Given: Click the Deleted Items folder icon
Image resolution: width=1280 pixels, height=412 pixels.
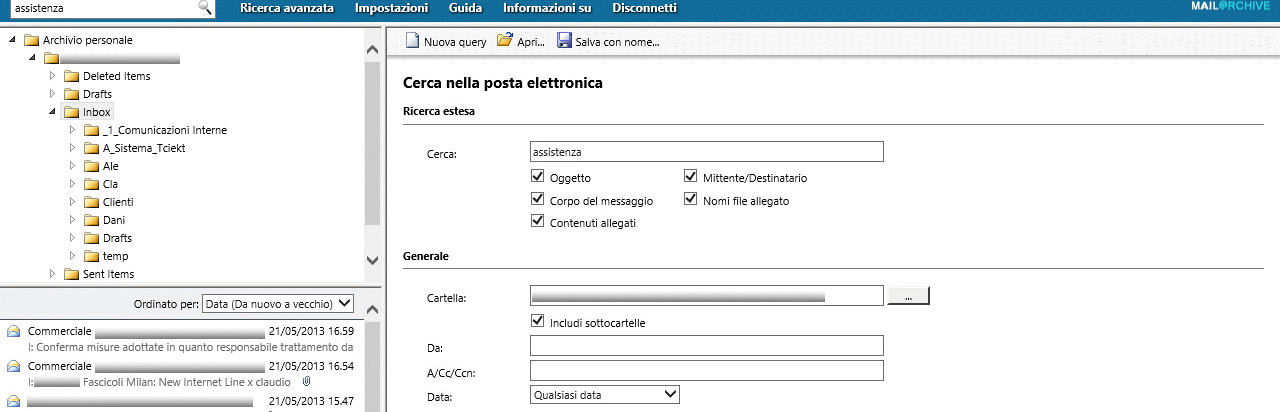Looking at the screenshot, I should [71, 76].
